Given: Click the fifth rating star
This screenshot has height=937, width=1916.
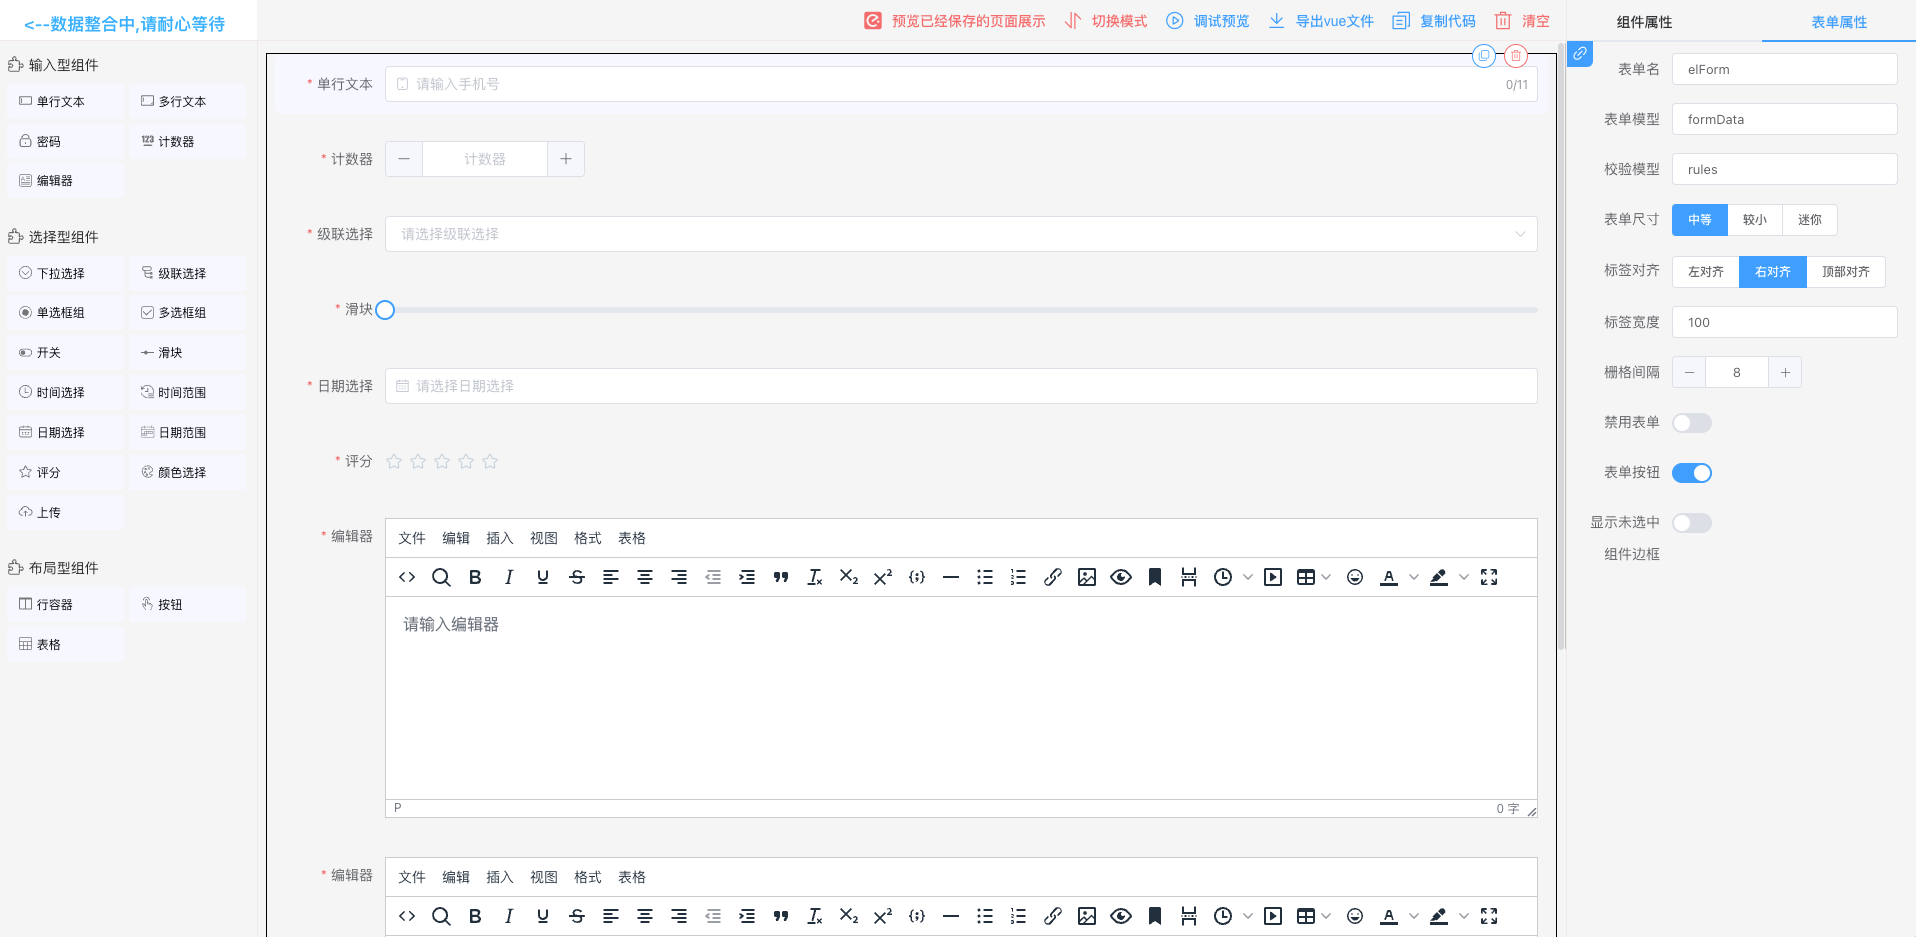Looking at the screenshot, I should coord(490,461).
